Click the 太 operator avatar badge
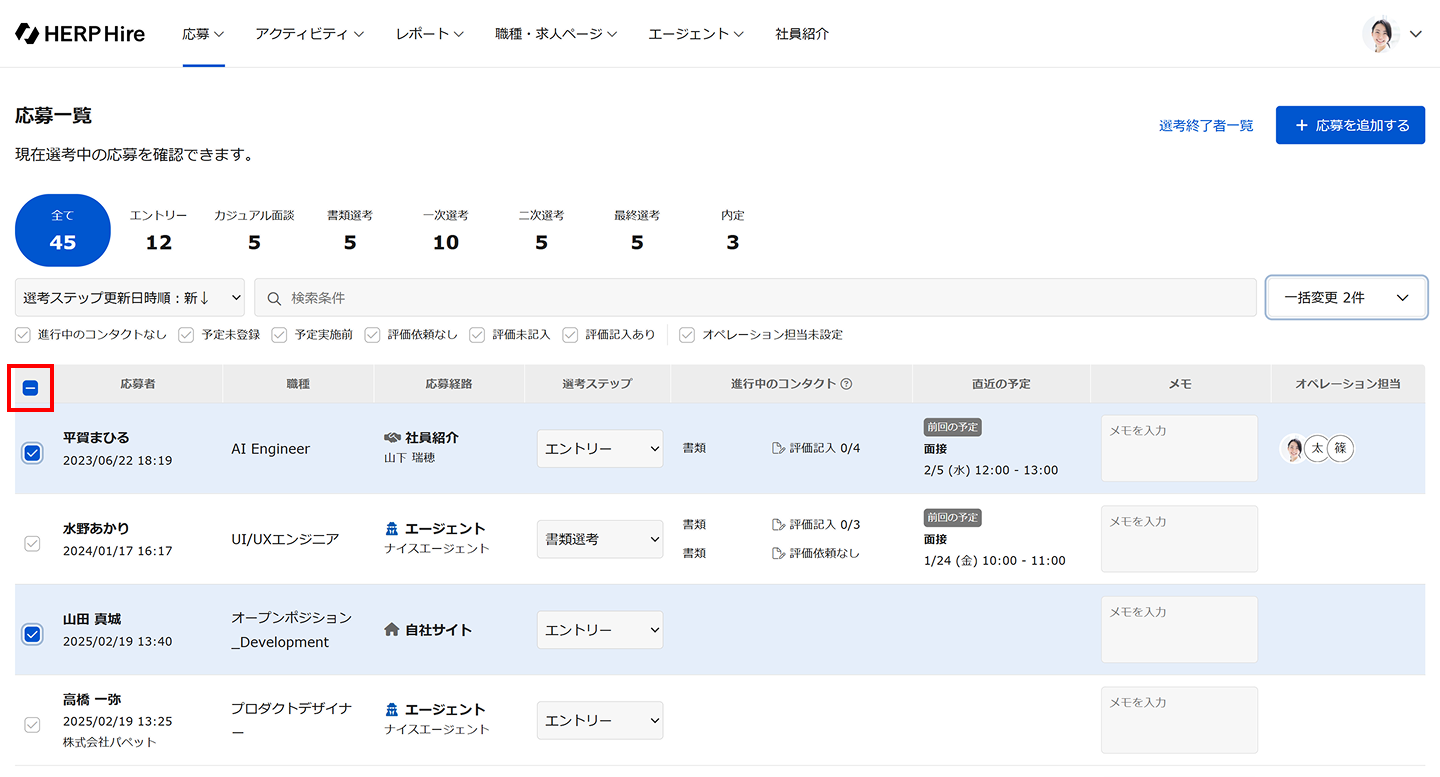 (1317, 449)
